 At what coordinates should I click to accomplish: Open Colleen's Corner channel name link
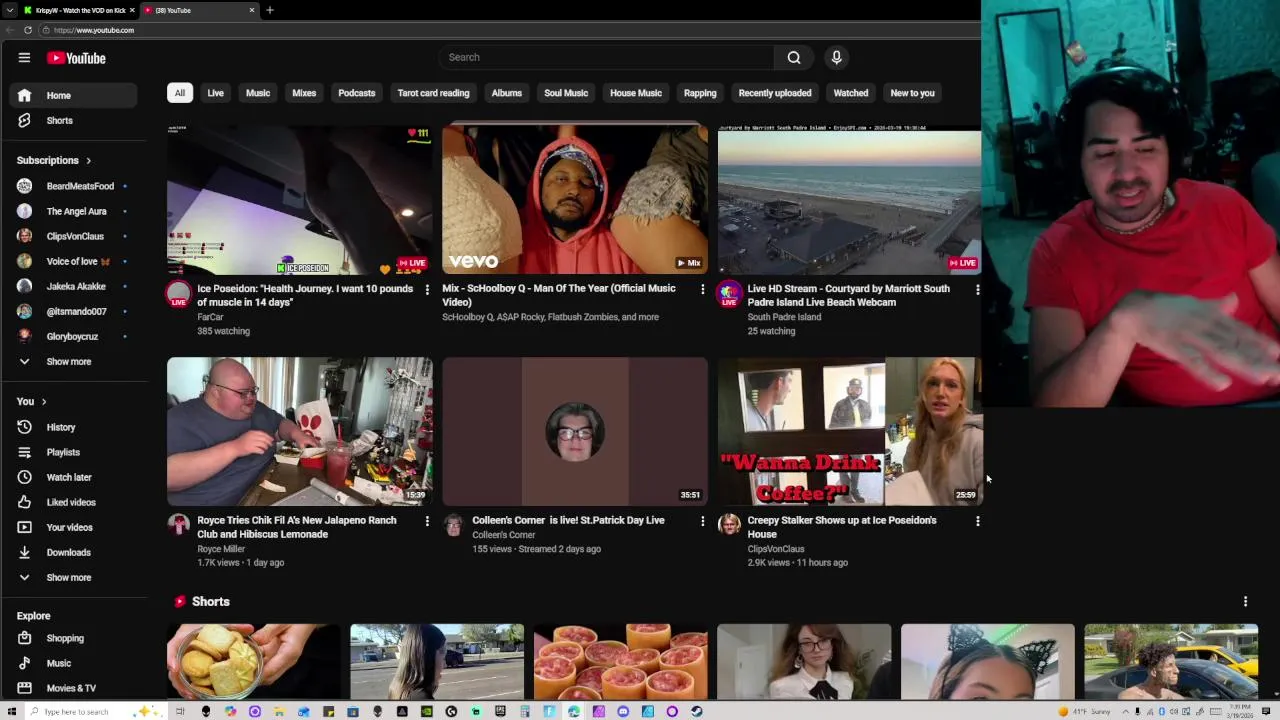click(x=504, y=535)
